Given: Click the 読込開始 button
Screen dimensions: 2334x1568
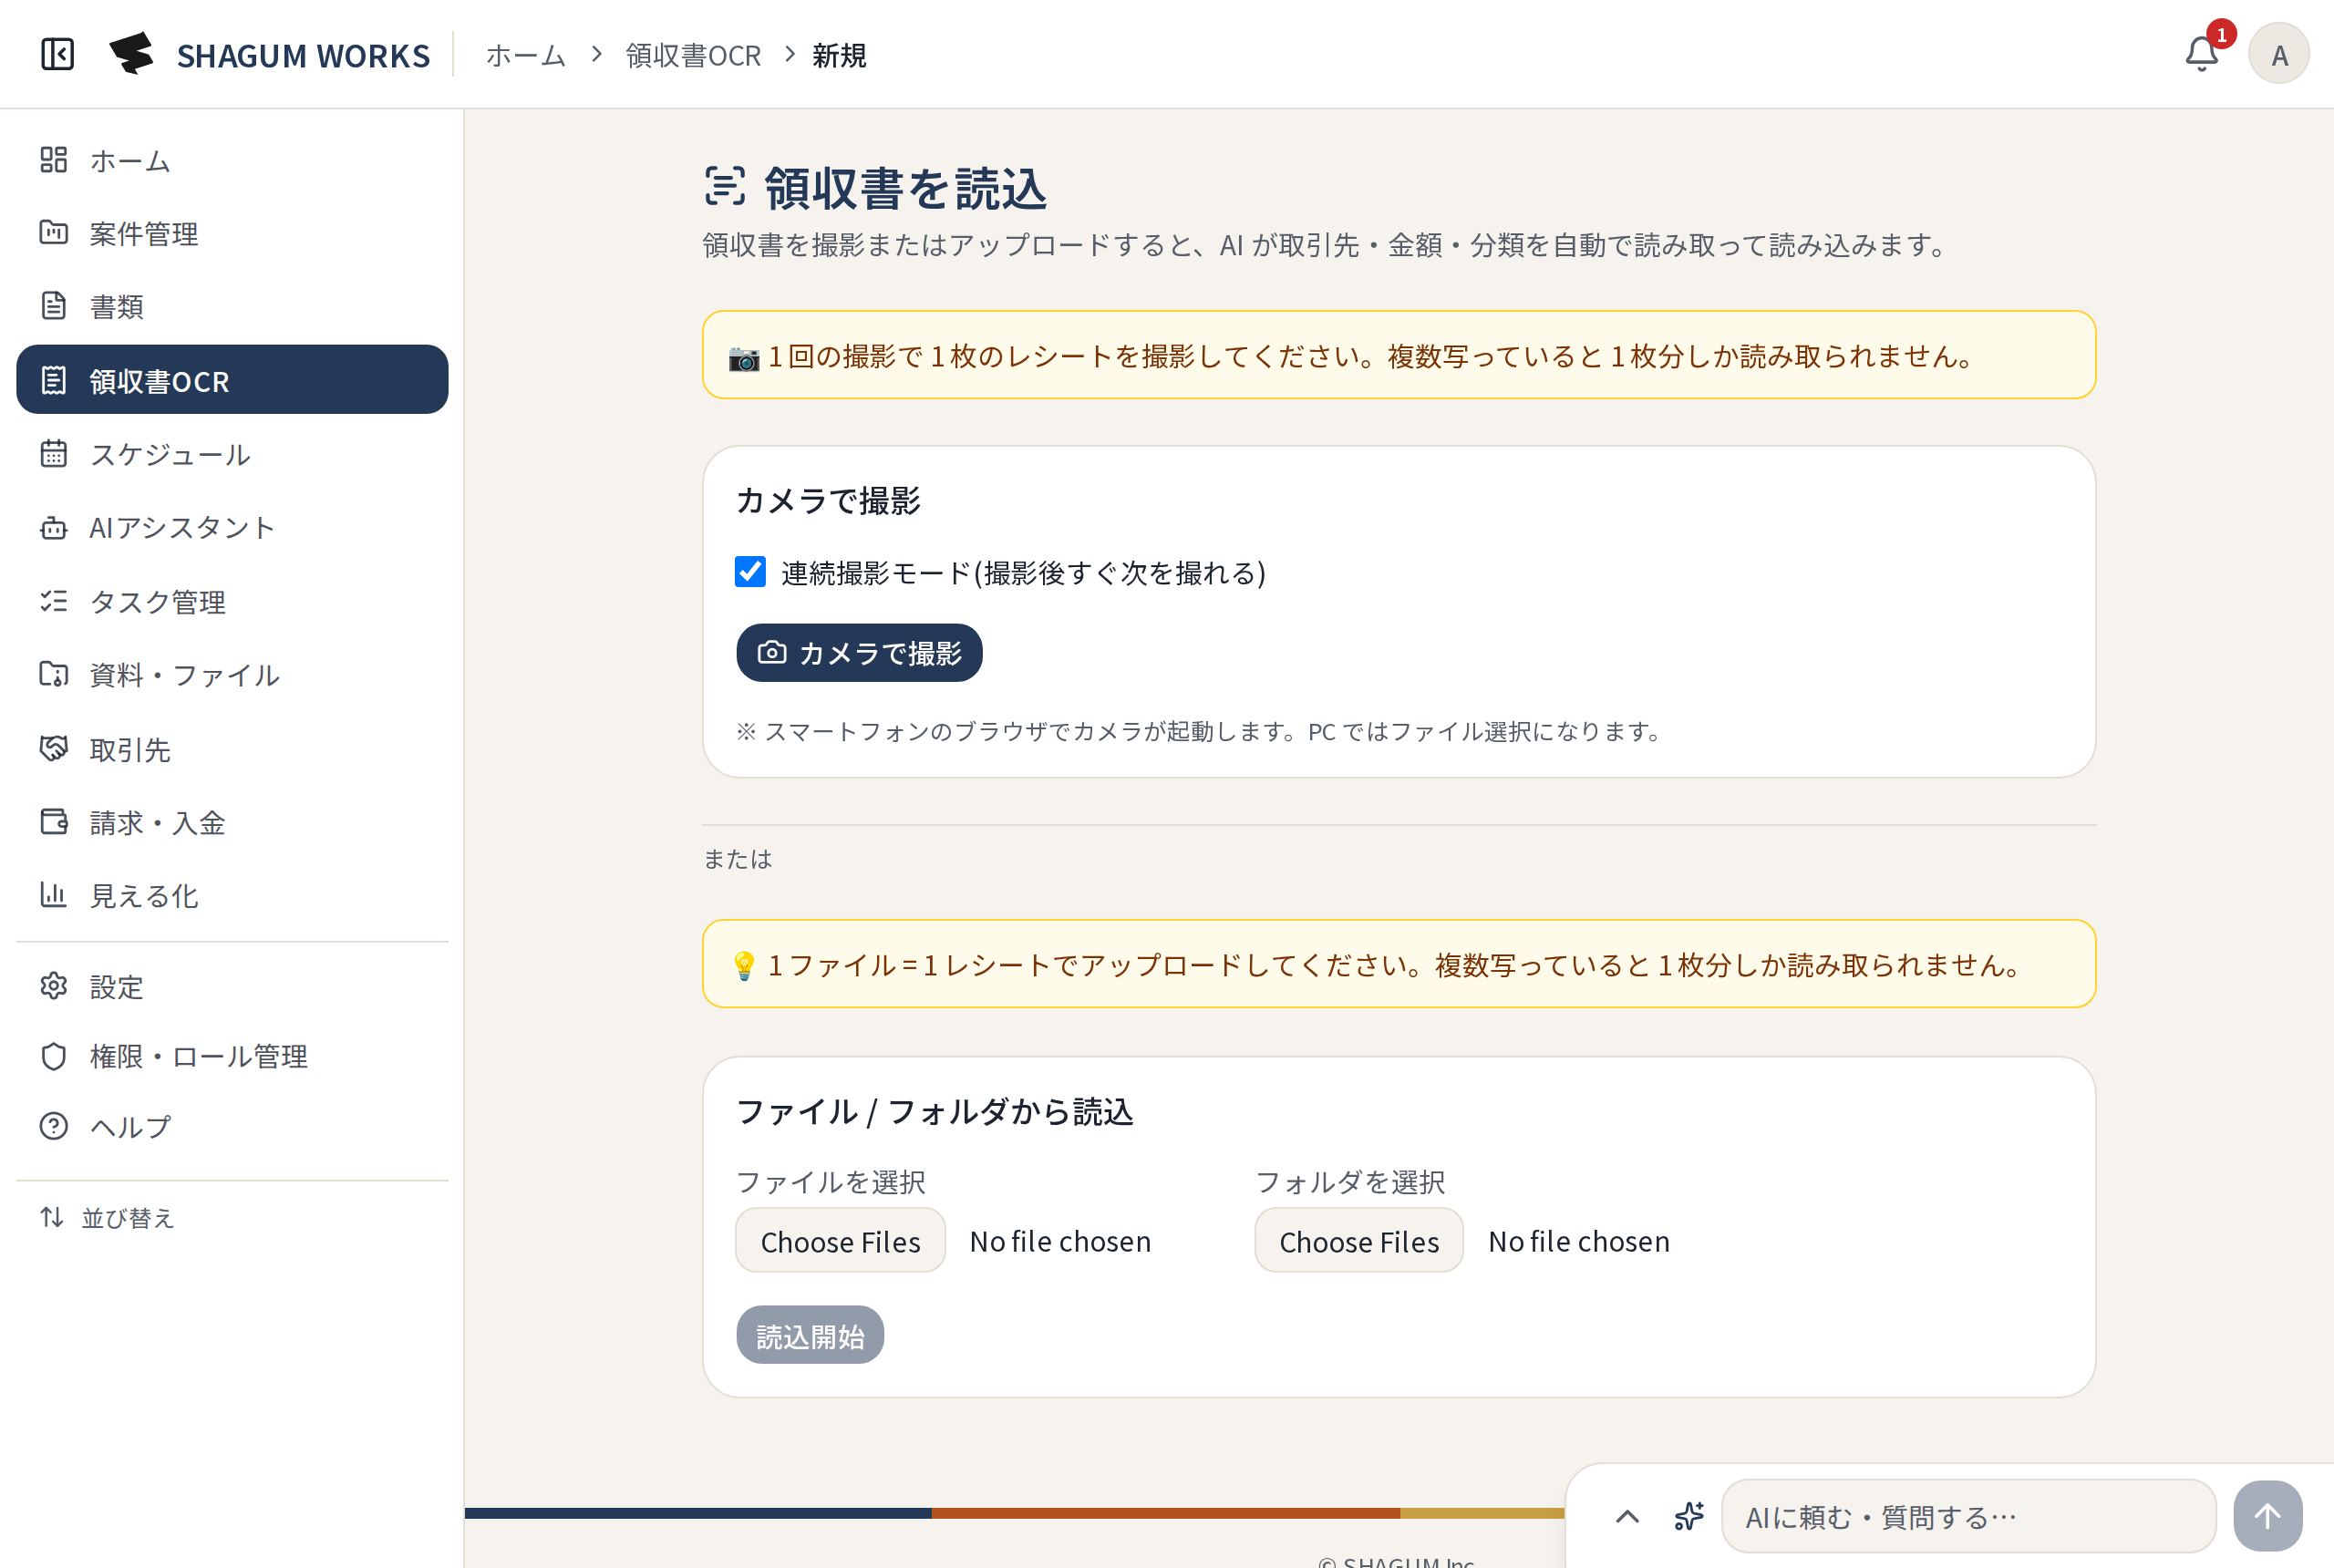Looking at the screenshot, I should (x=810, y=1335).
